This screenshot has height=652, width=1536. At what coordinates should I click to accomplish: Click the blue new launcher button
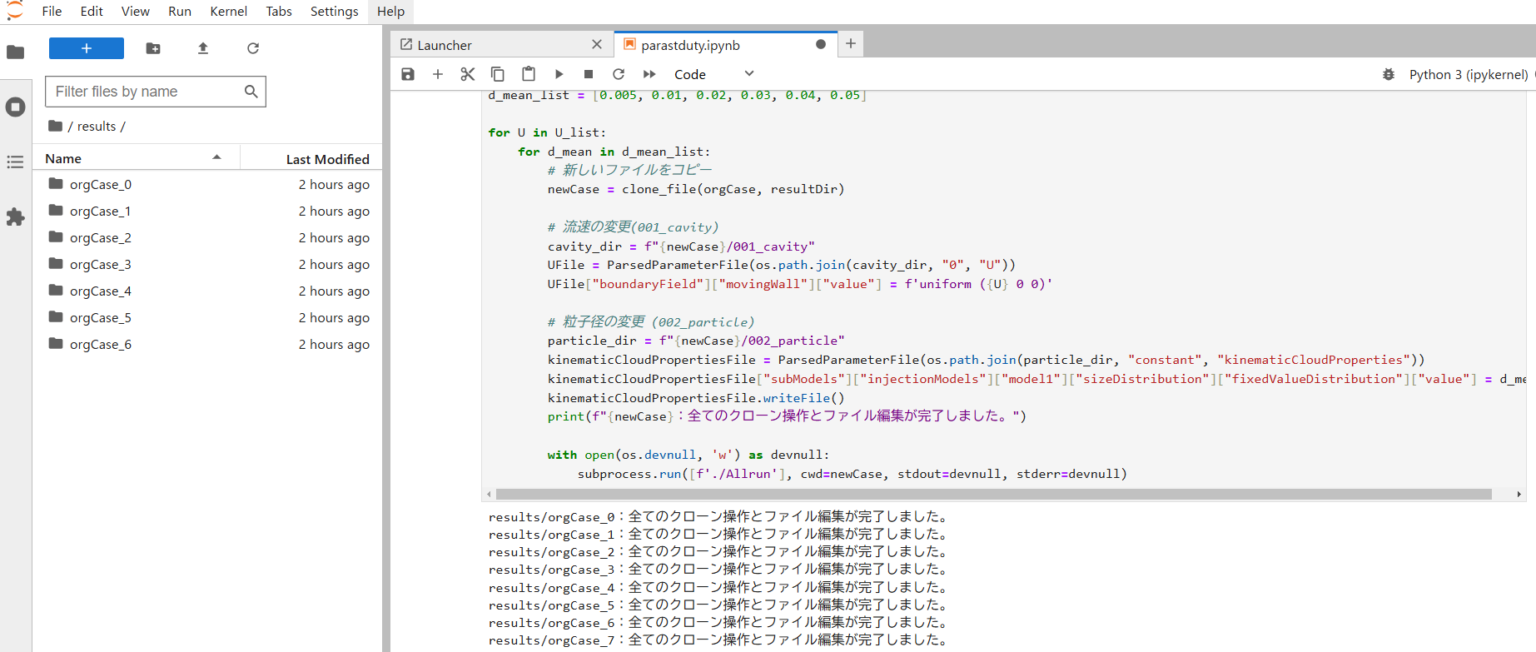86,48
